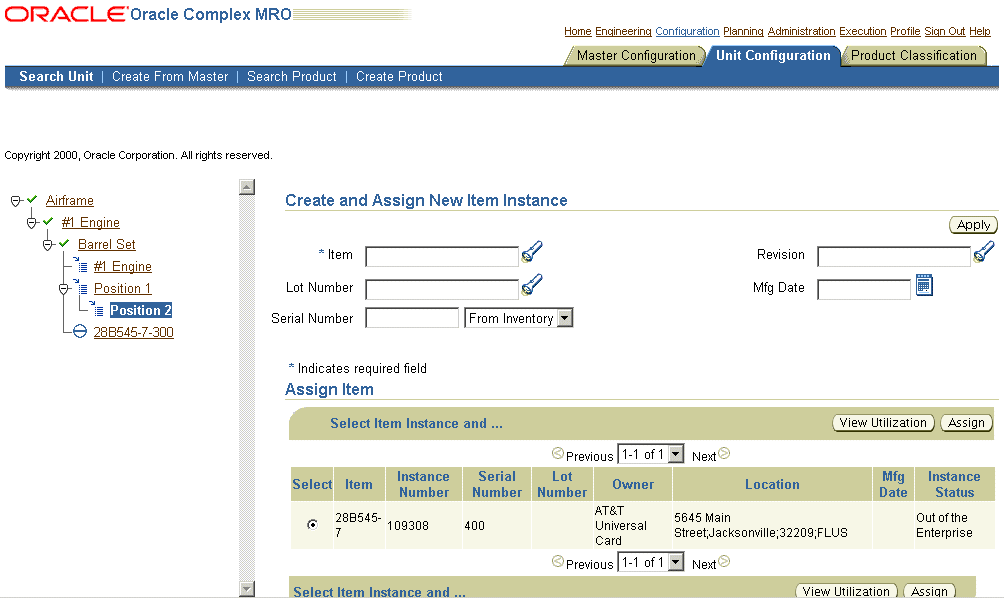Open the Search Unit submenu item
This screenshot has height=599, width=1004.
pyautogui.click(x=56, y=76)
